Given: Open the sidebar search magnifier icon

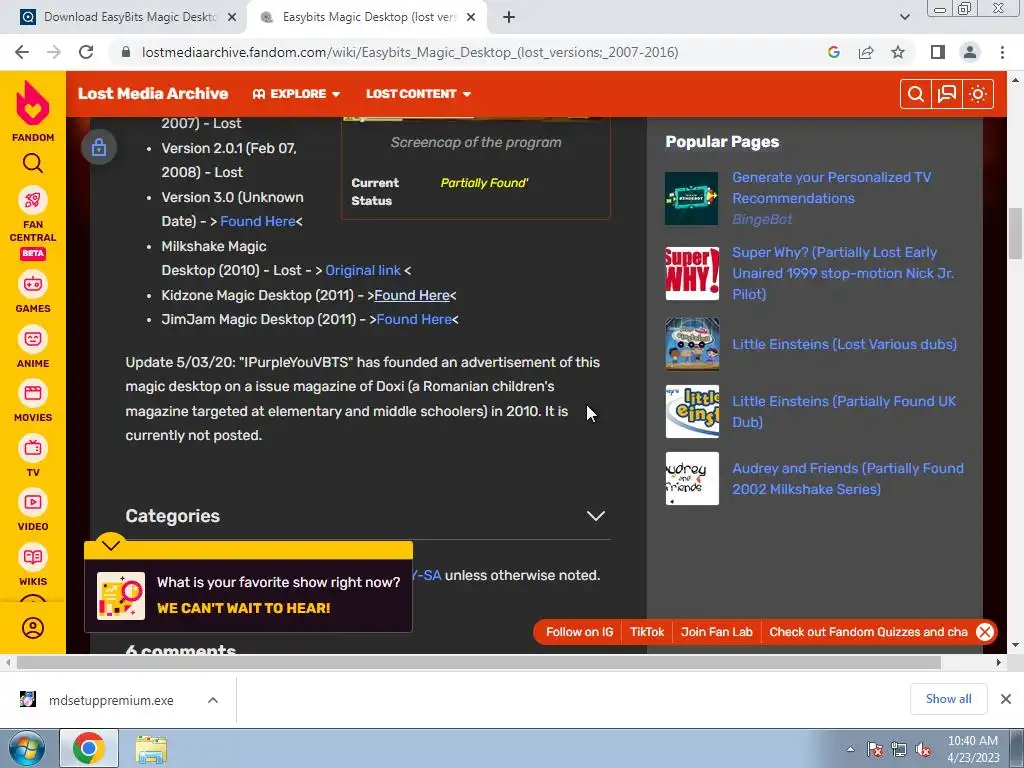Looking at the screenshot, I should (33, 163).
